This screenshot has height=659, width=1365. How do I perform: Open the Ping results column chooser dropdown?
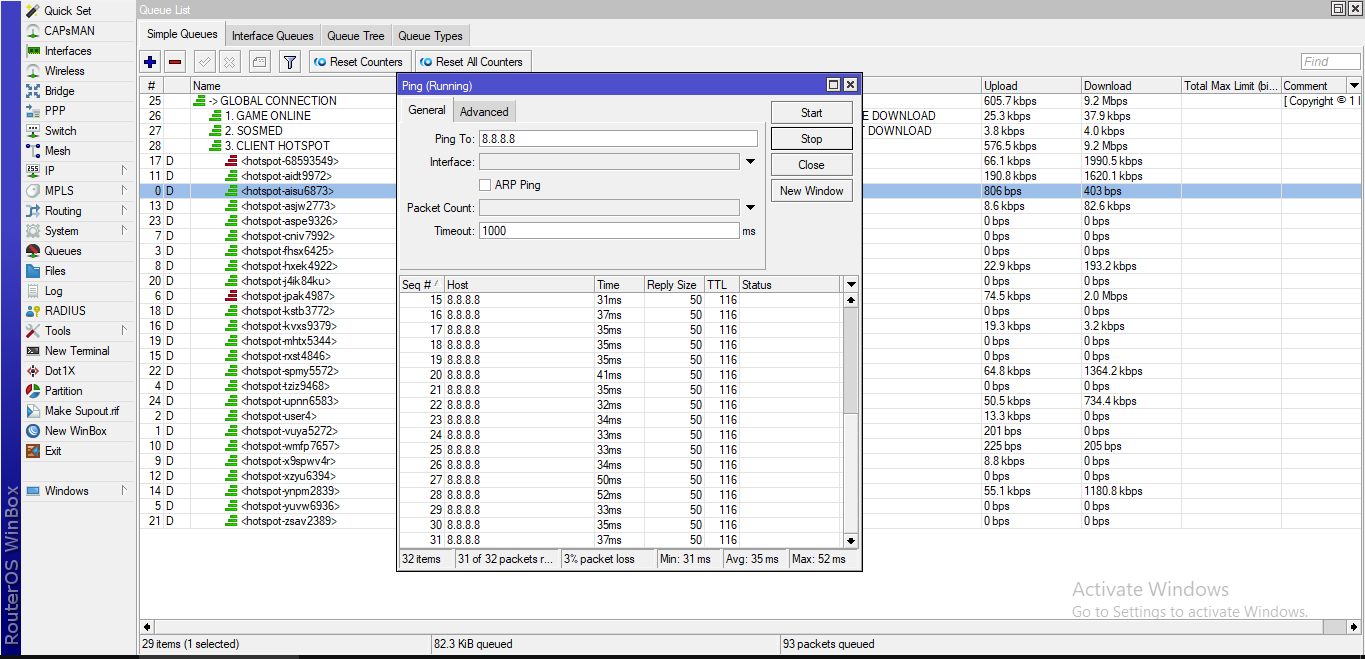point(851,285)
